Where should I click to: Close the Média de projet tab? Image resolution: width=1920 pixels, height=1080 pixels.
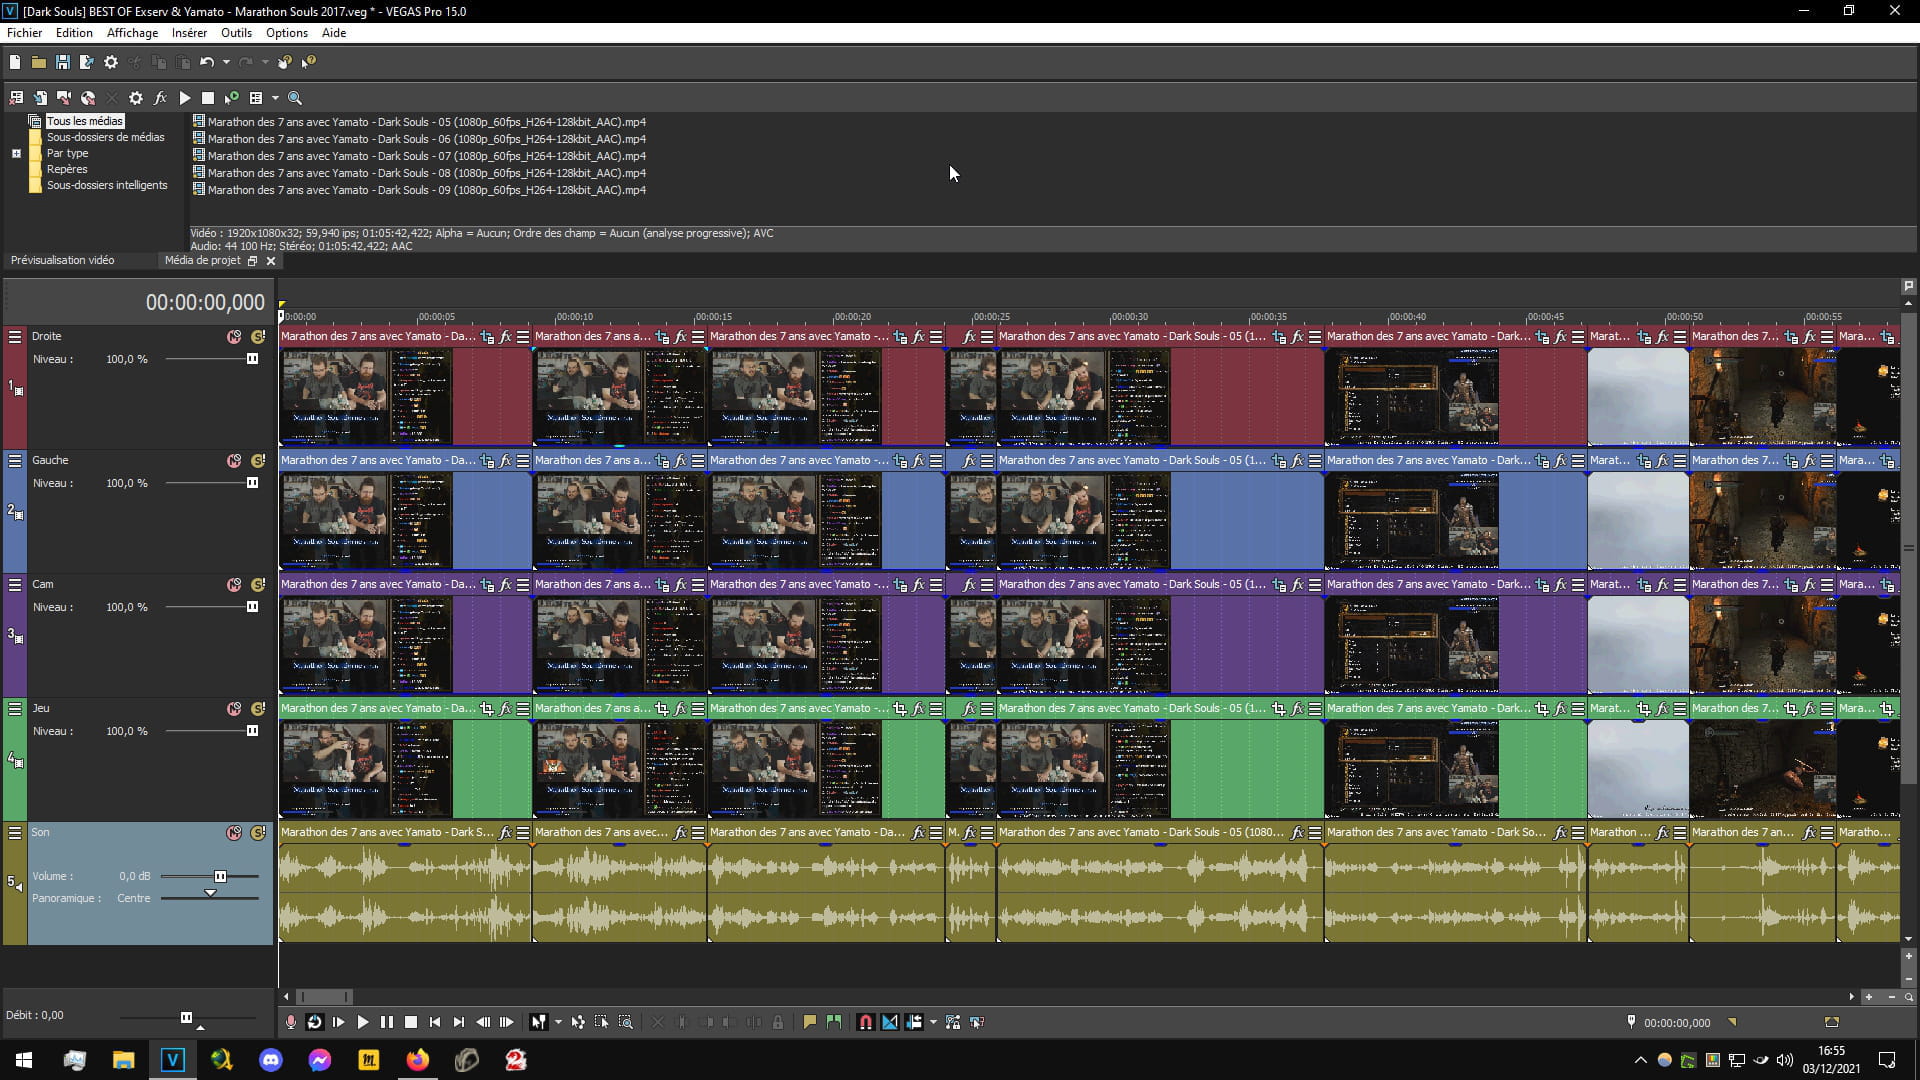click(271, 261)
